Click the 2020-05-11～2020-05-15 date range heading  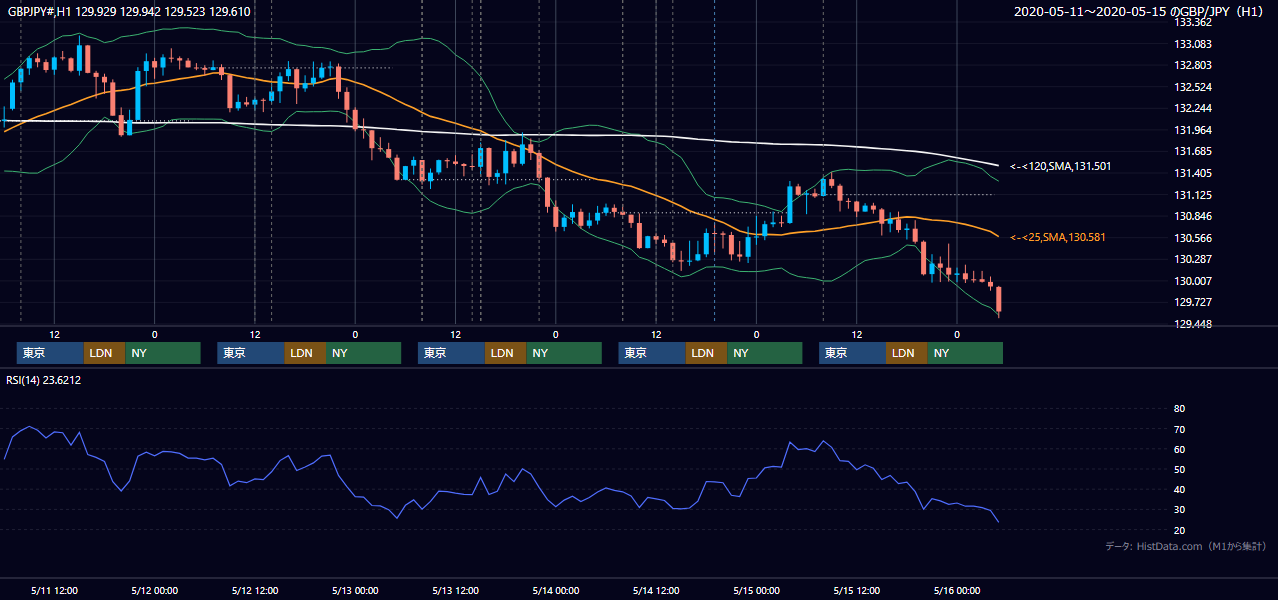[1140, 12]
